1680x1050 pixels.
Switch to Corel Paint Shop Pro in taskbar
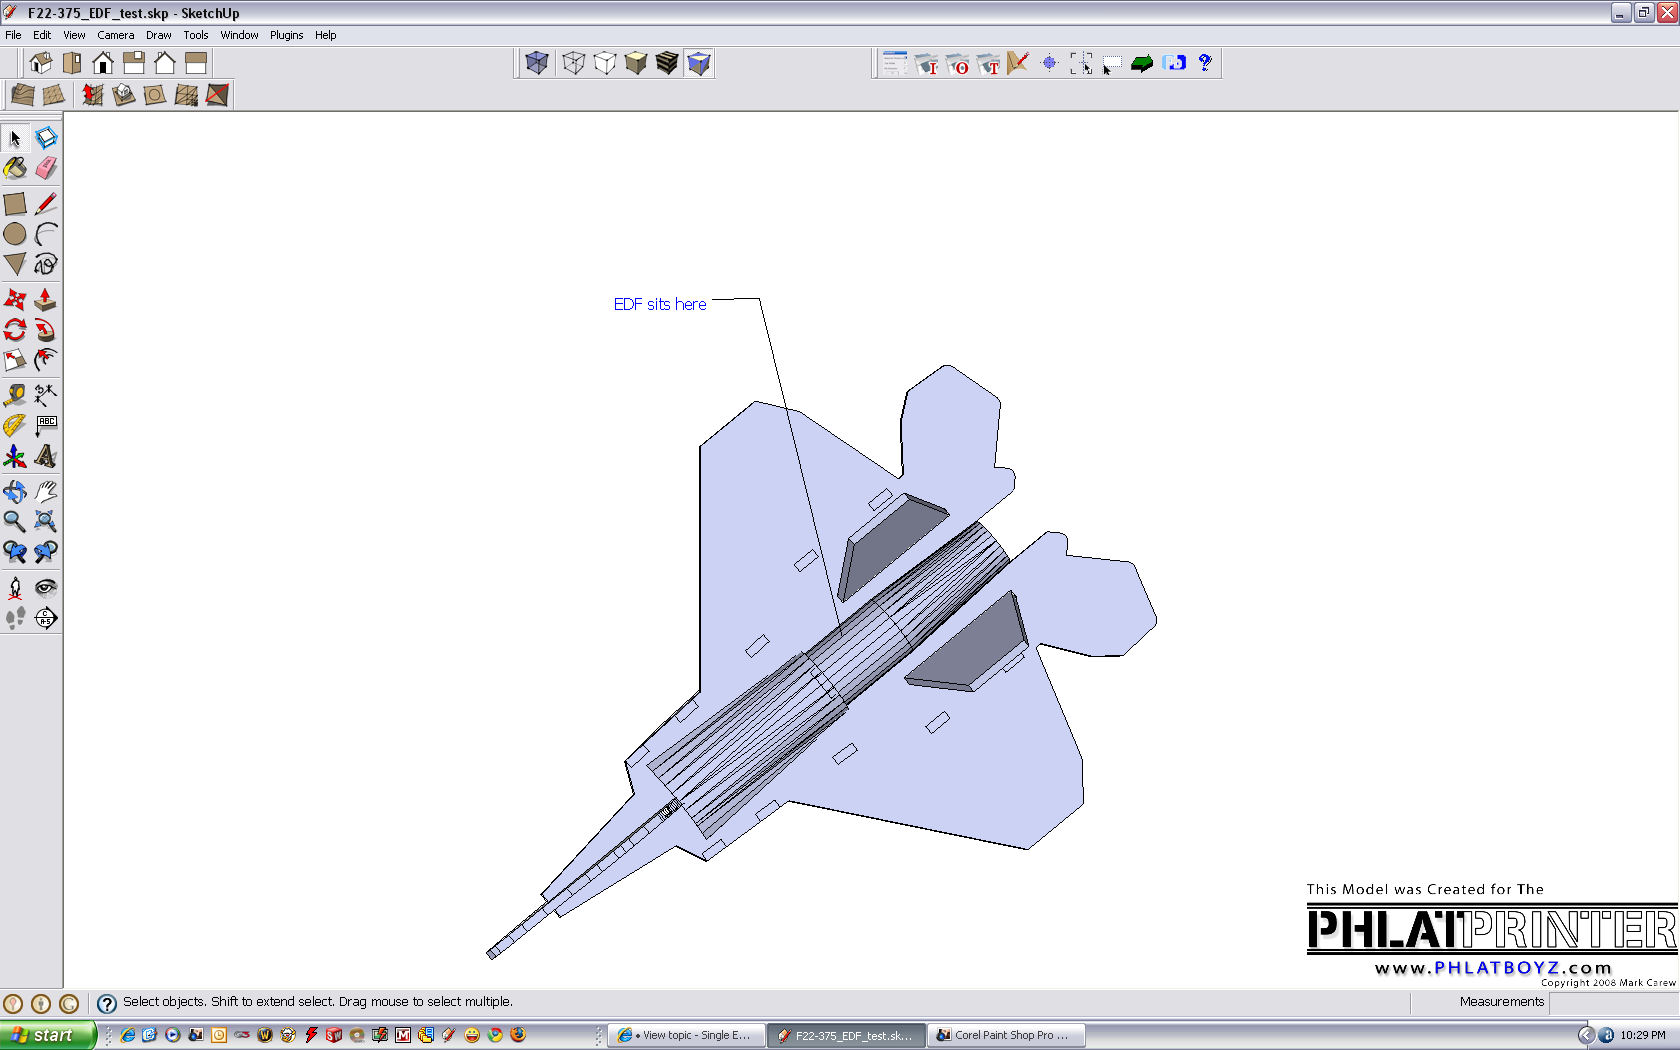point(1005,1035)
